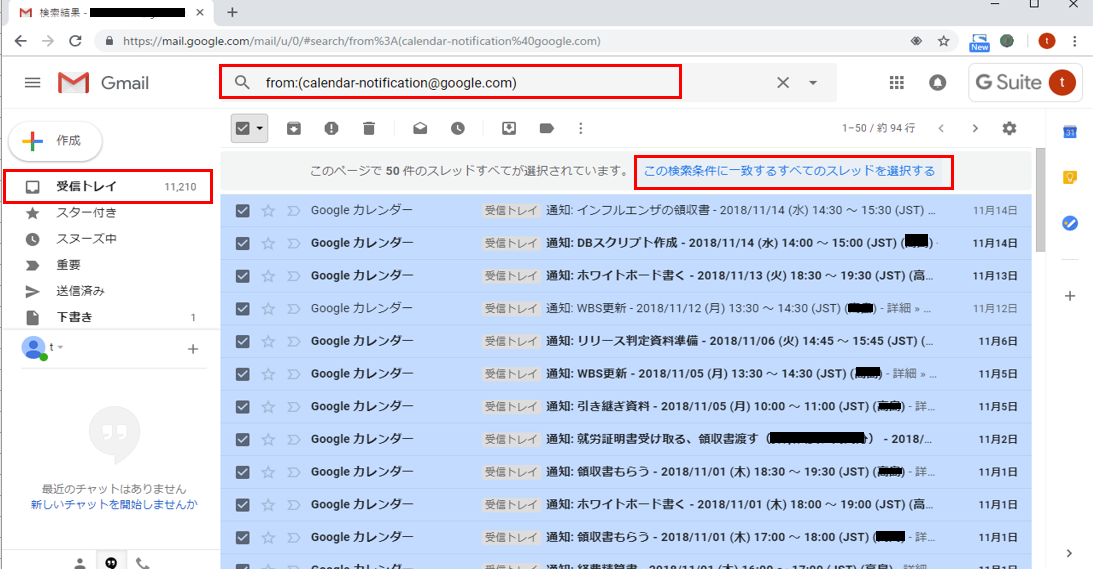
Task: Compose a new mail with 作成
Action: click(x=55, y=141)
